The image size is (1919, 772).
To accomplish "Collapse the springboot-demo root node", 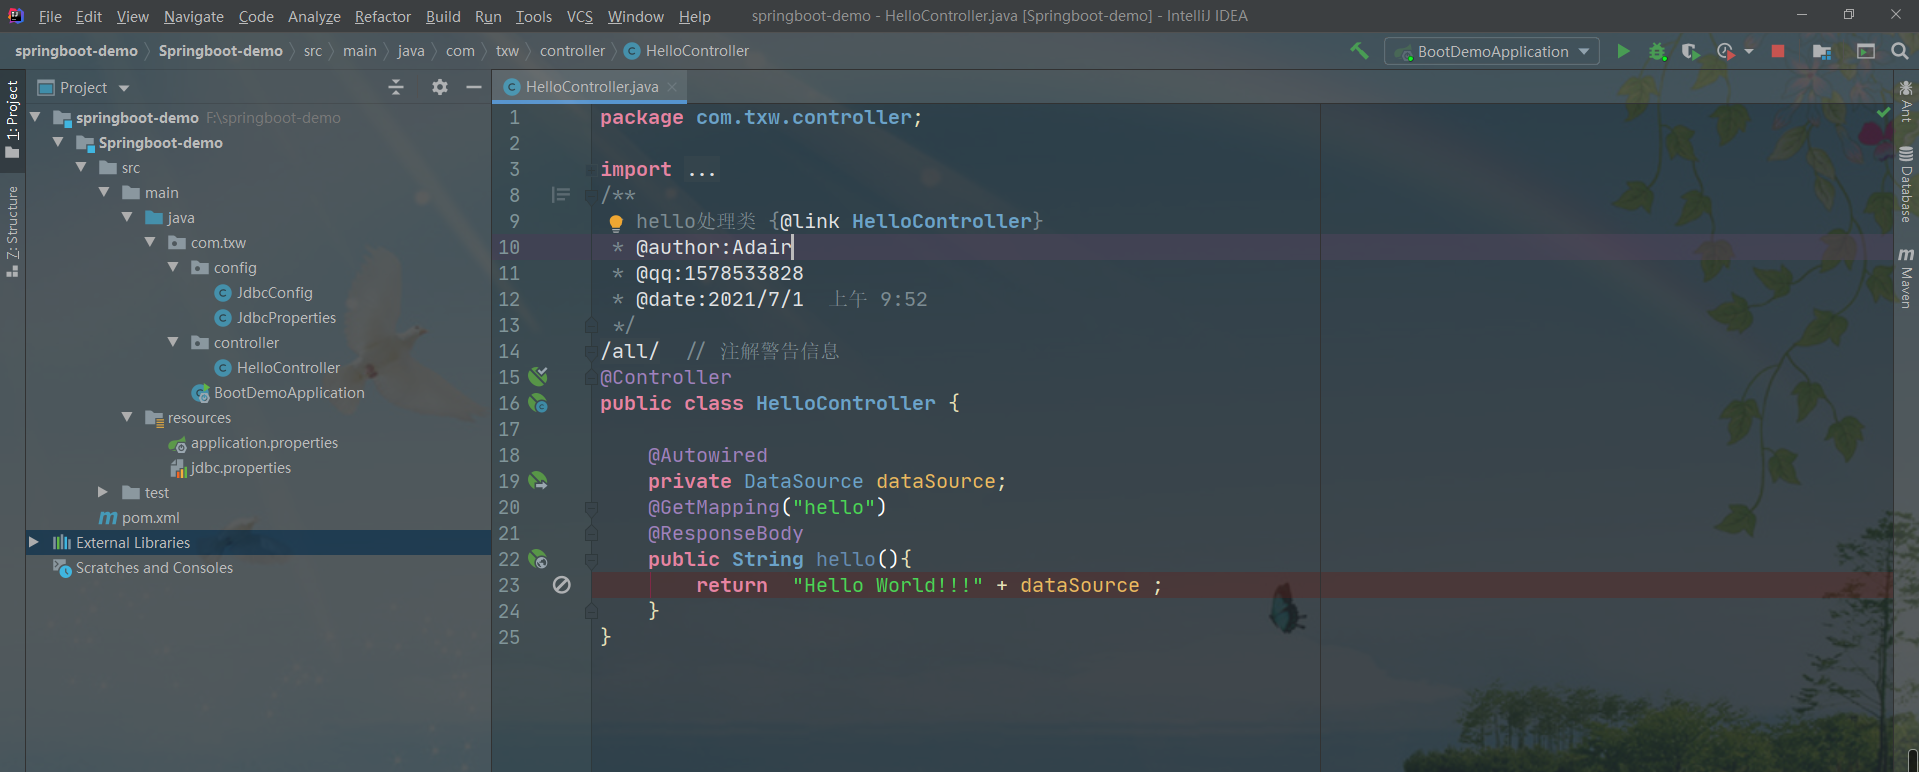I will click(x=35, y=117).
